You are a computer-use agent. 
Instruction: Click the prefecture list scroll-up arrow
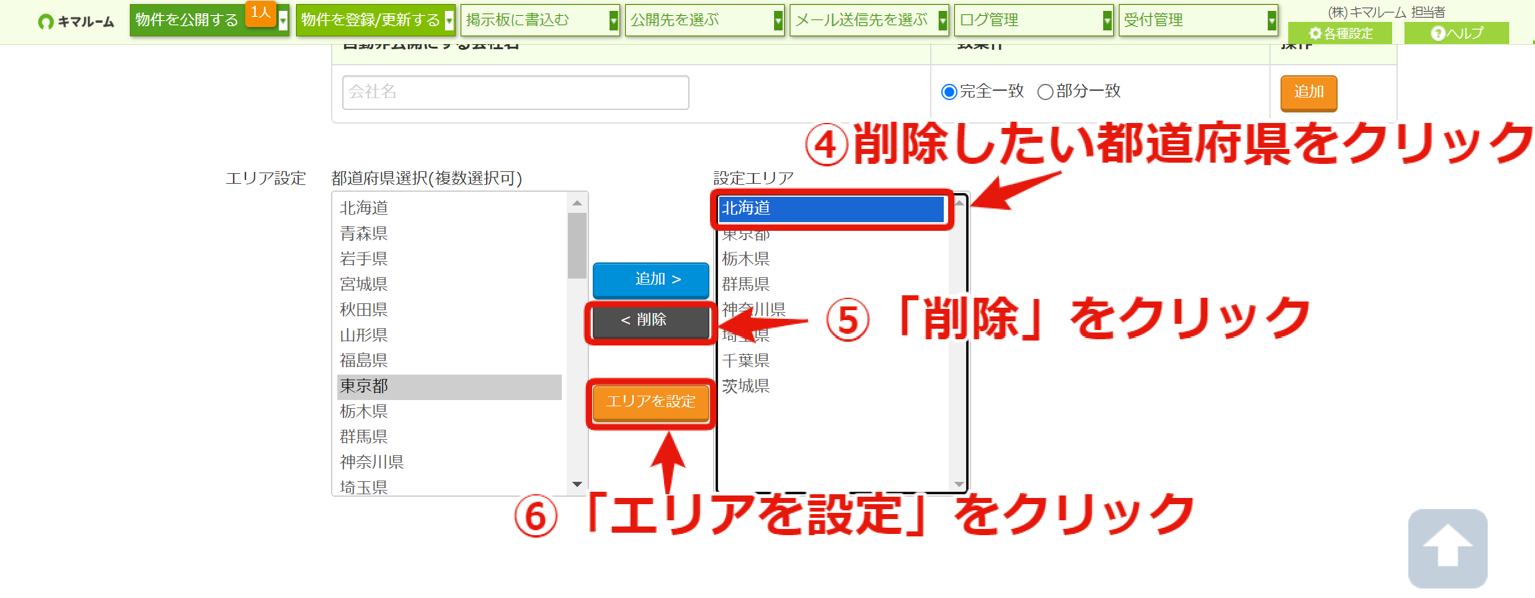point(577,202)
